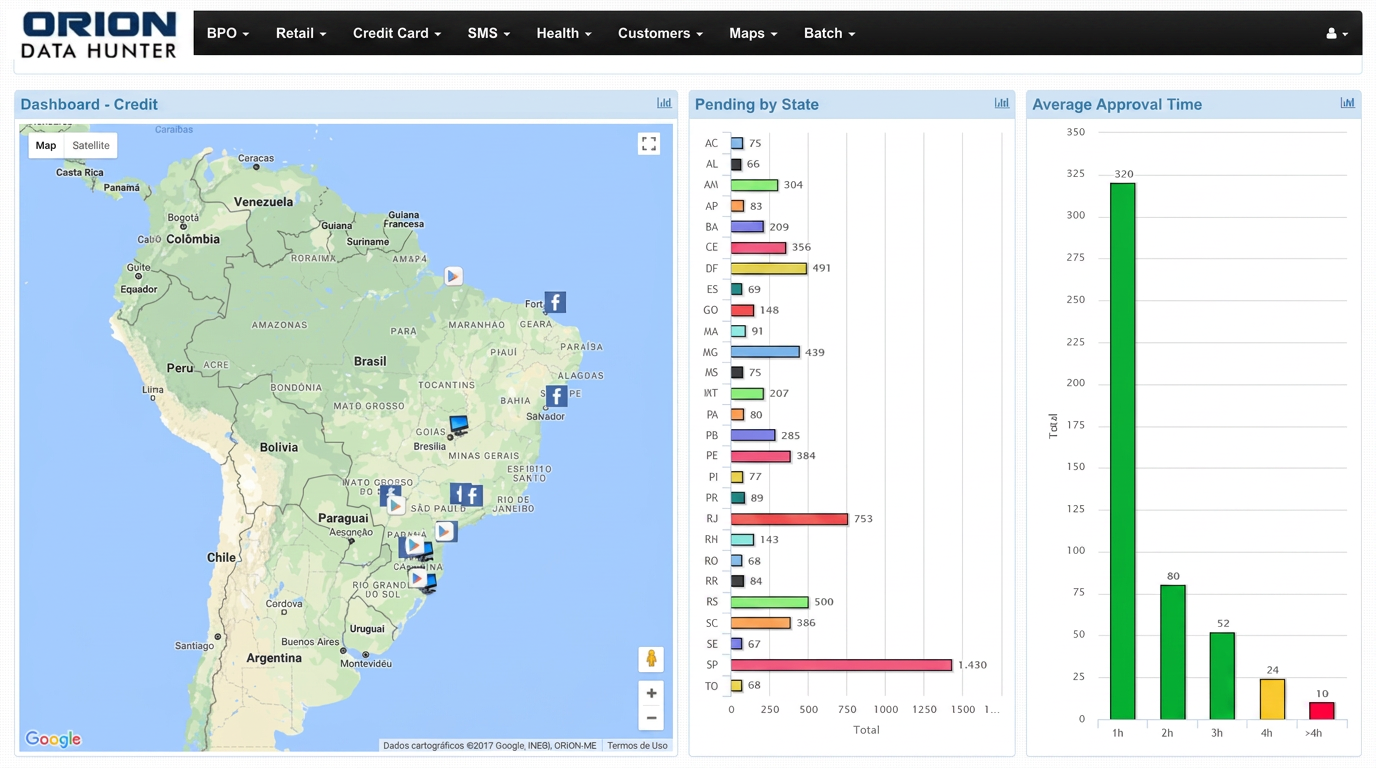
Task: Click the Orion Data Hunter logo
Action: [x=98, y=35]
